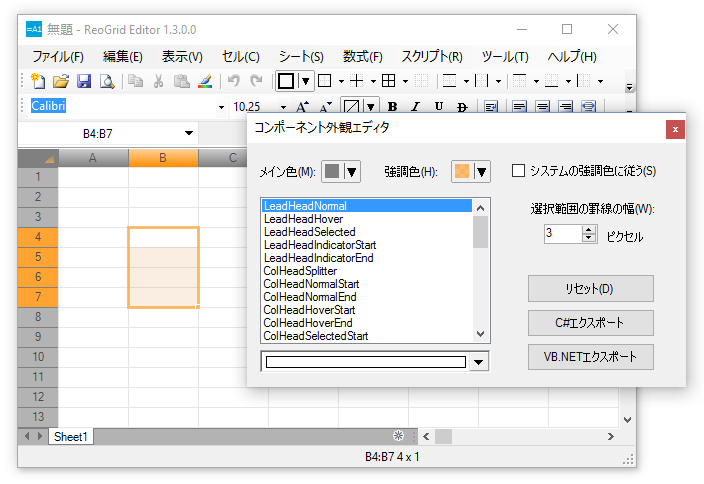This screenshot has width=704, height=484.
Task: Increase the selection border width stepper
Action: 589,229
